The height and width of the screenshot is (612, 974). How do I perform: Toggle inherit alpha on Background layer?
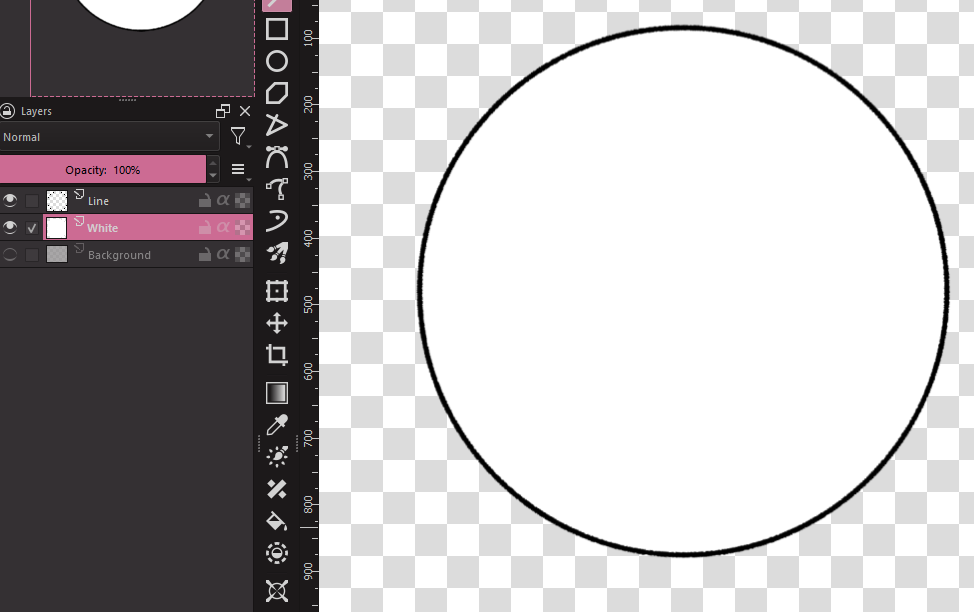click(223, 253)
